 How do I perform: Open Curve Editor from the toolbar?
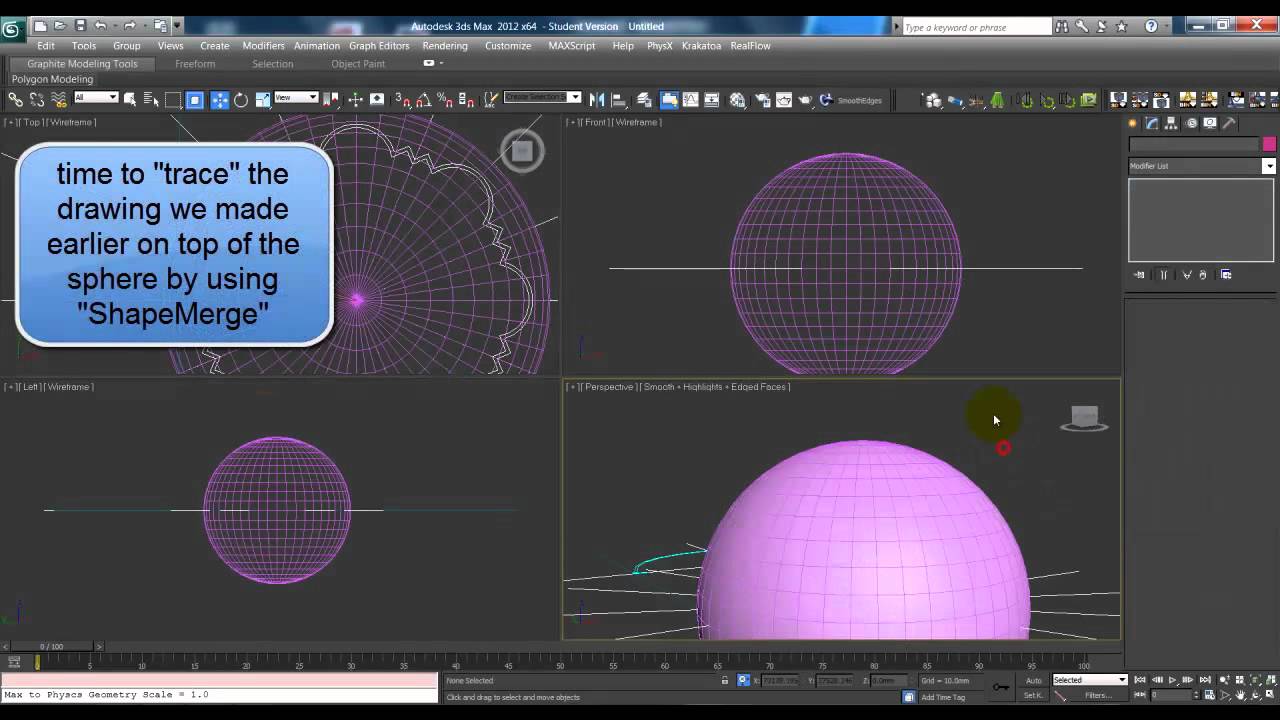[x=690, y=99]
